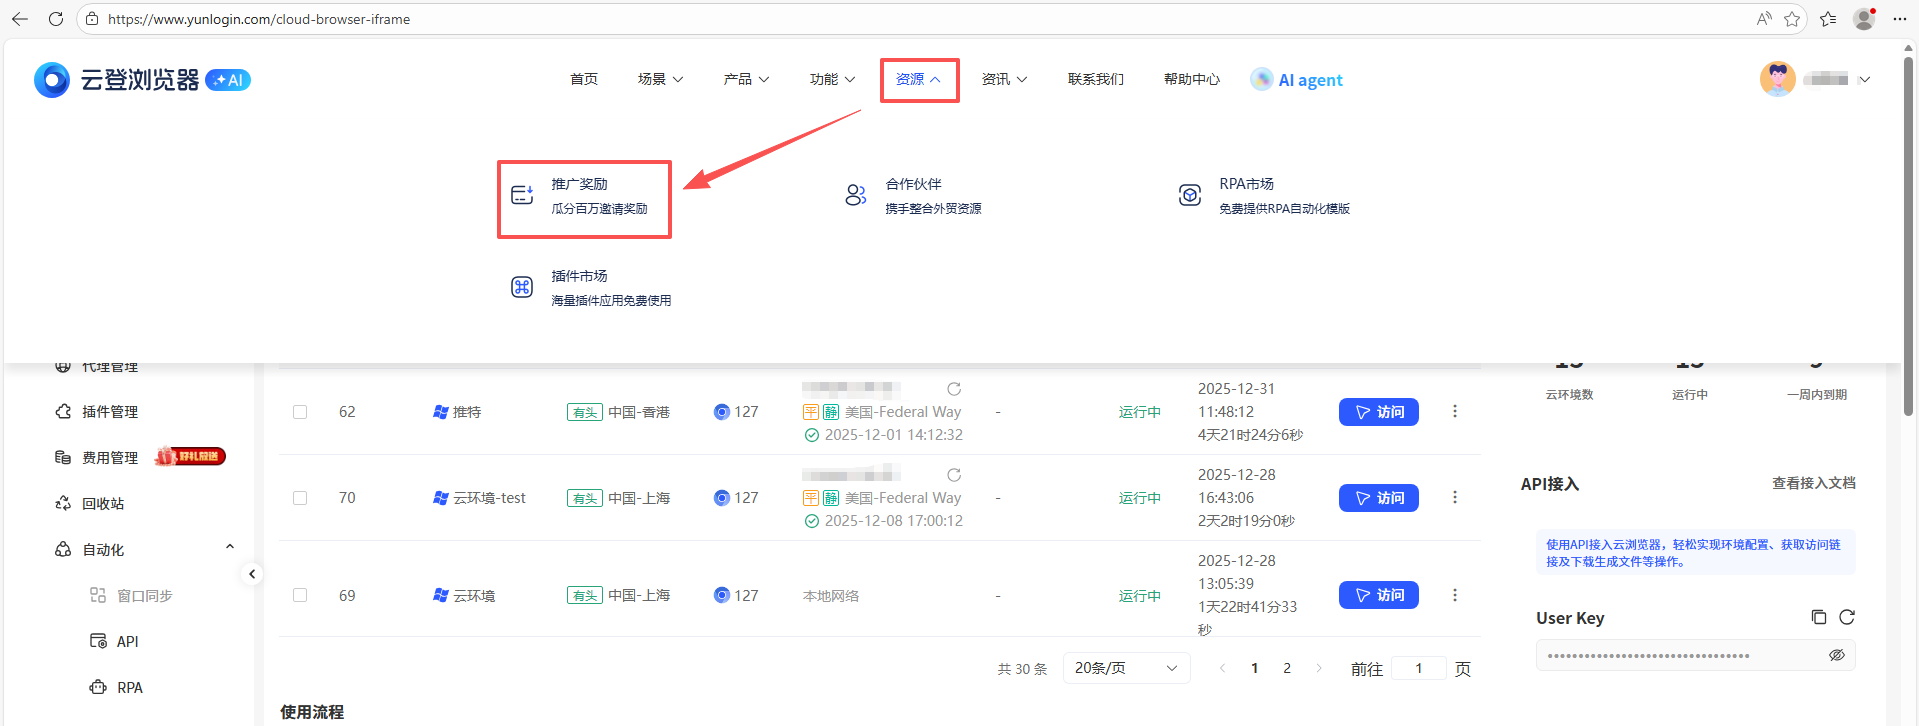
Task: Open 联系我们 page
Action: (1096, 79)
